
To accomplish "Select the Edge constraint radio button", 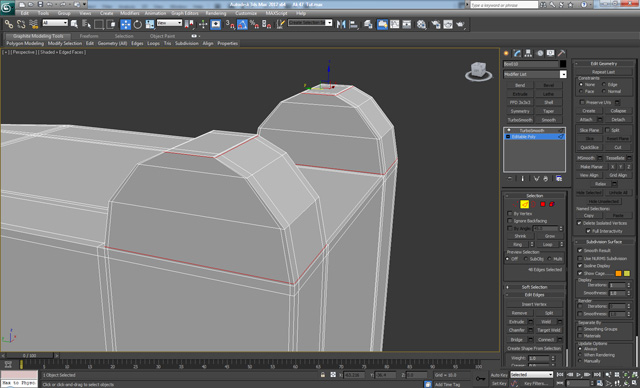I will coord(604,84).
